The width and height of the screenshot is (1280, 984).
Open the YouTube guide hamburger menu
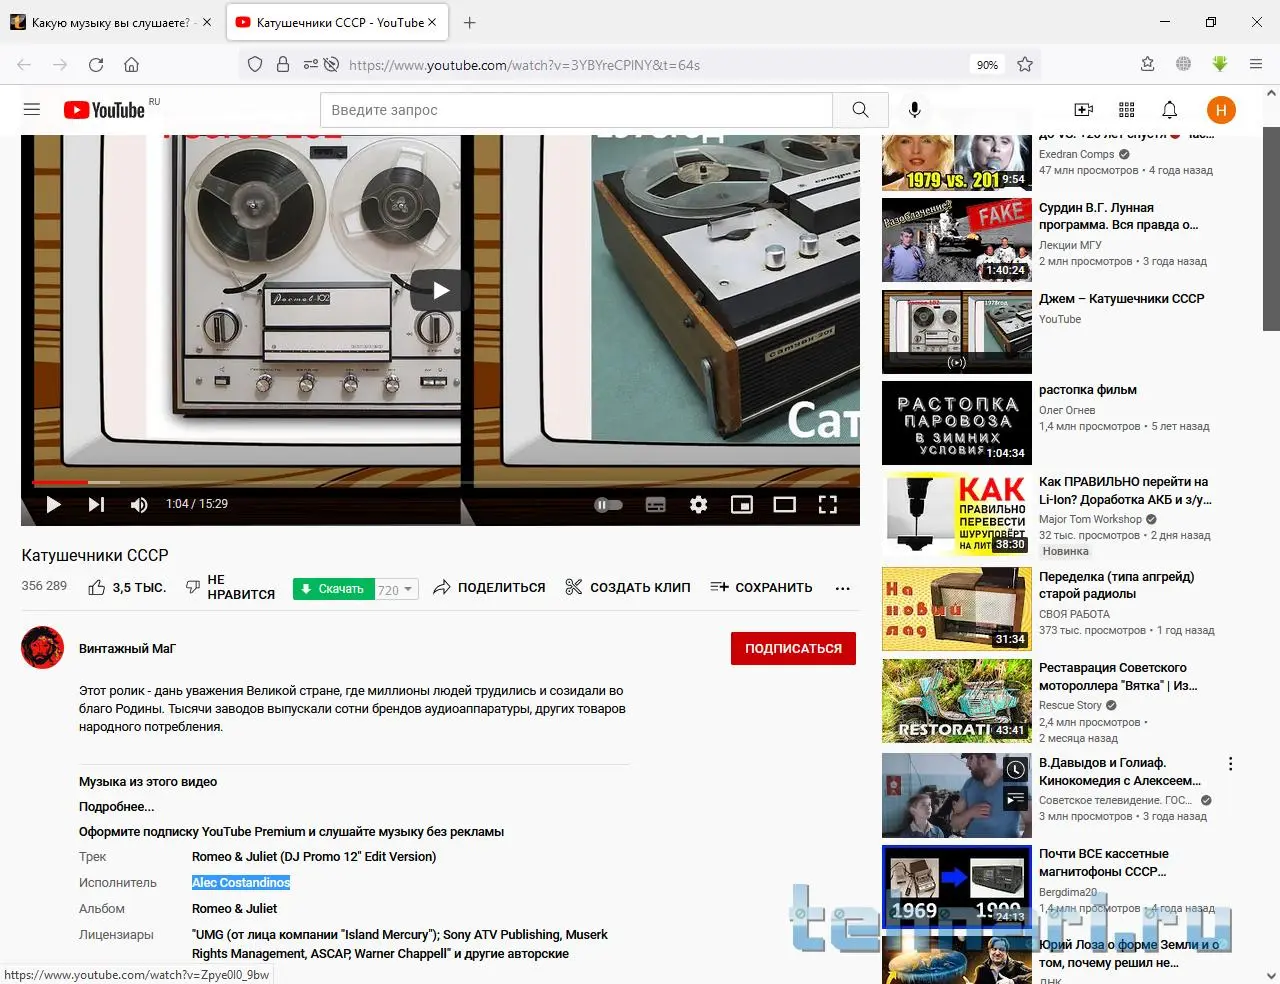(32, 110)
